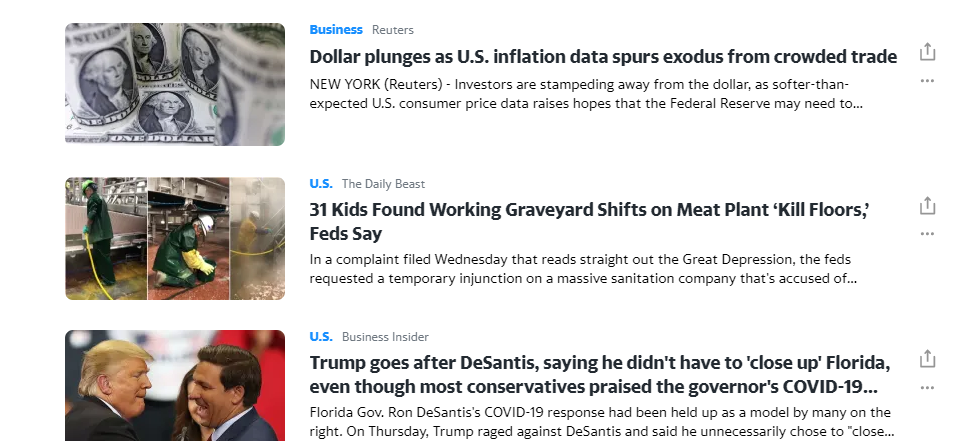Click the Business Insider source label
969x442 pixels.
pyautogui.click(x=385, y=337)
